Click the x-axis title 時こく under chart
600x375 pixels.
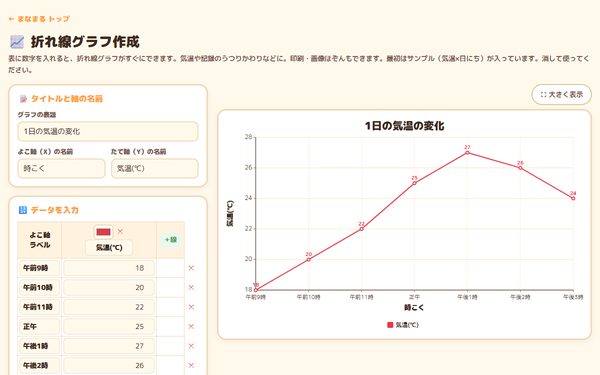(414, 307)
